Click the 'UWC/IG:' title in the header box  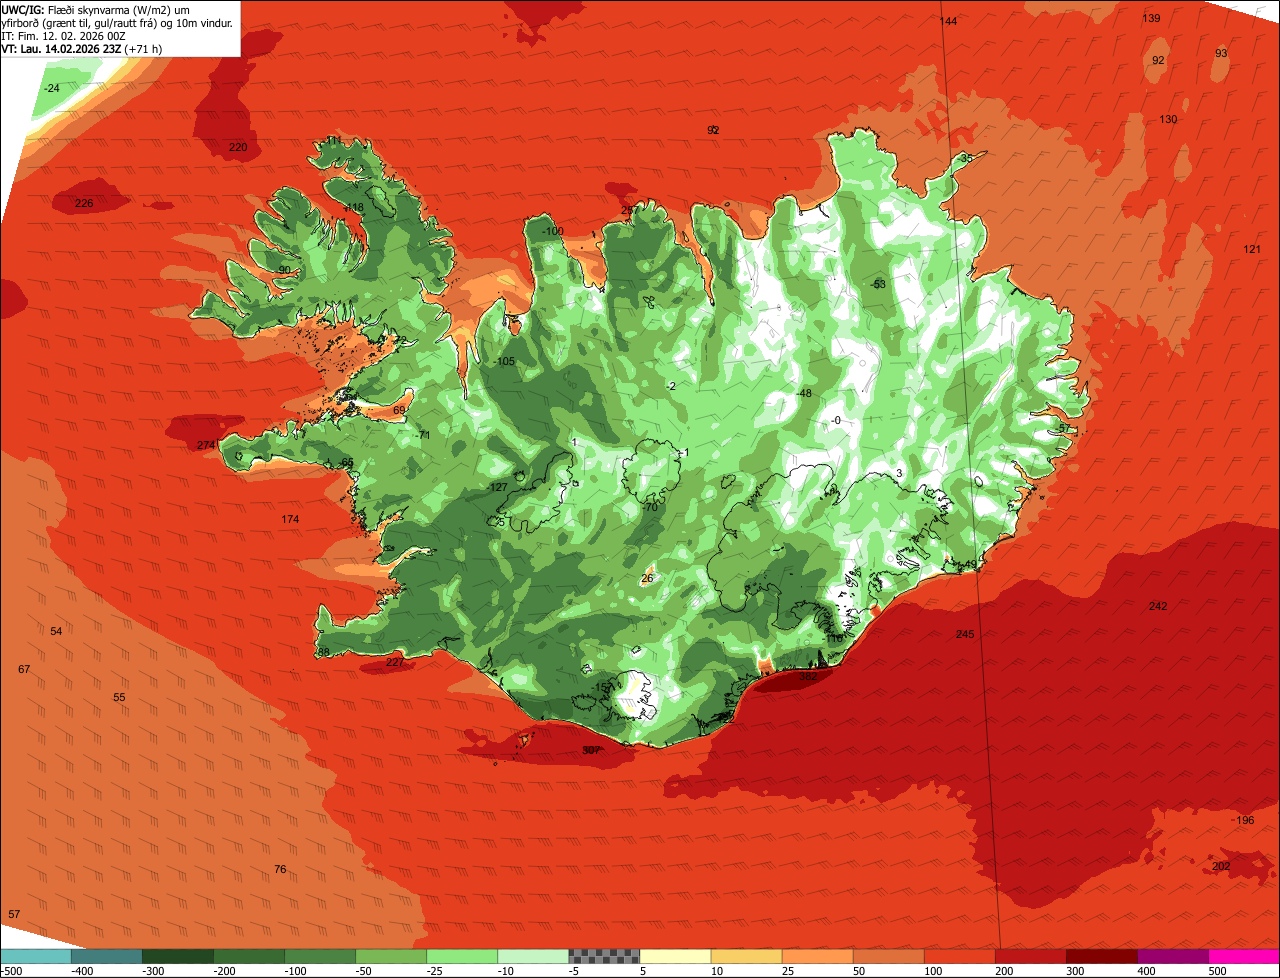(23, 9)
